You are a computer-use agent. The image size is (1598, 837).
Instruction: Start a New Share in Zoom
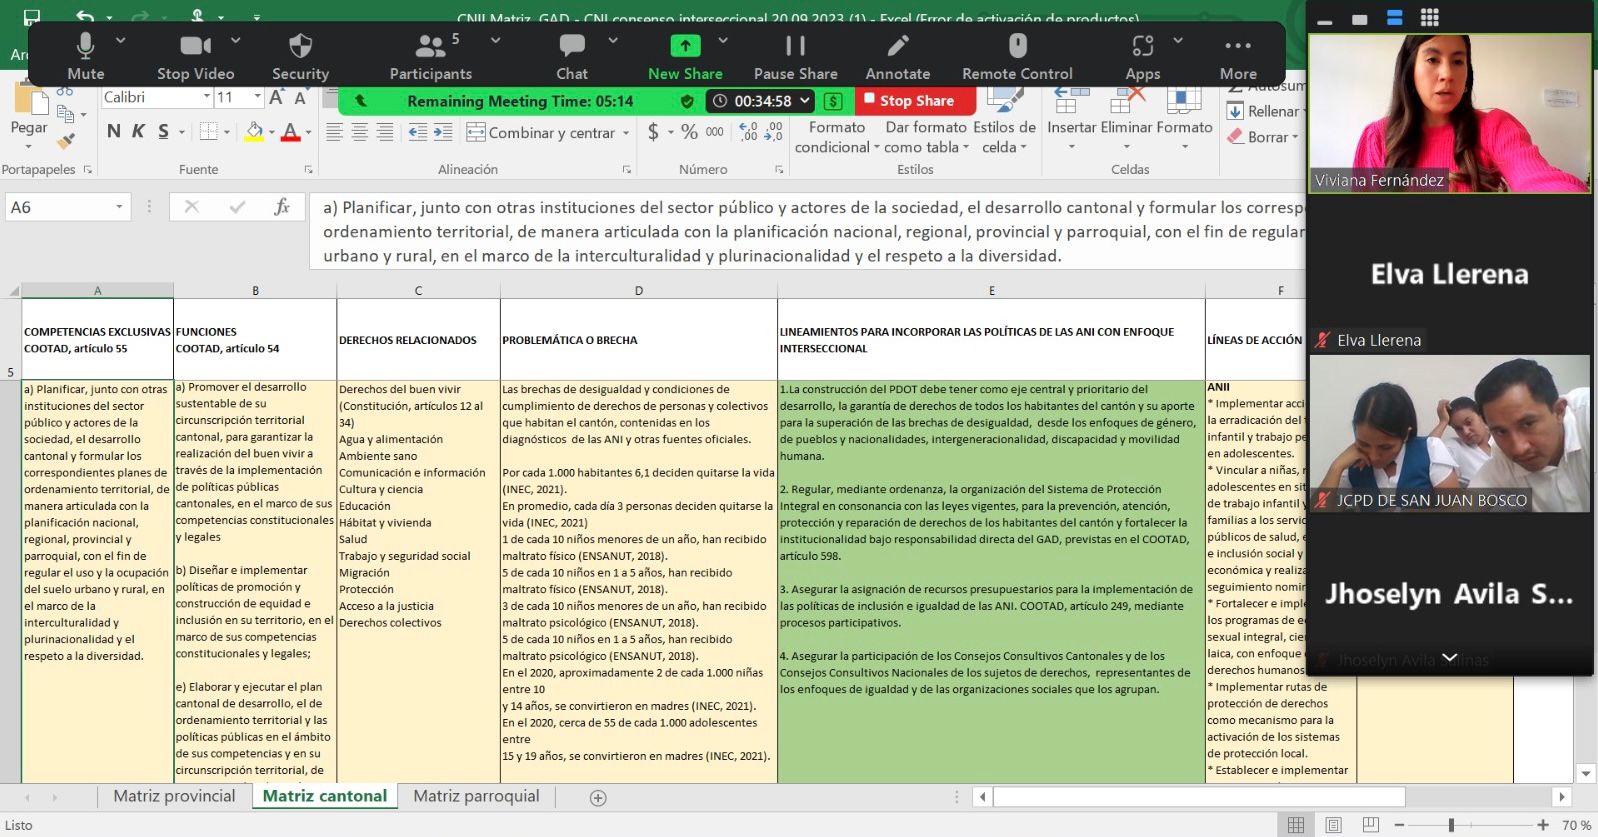(x=685, y=56)
